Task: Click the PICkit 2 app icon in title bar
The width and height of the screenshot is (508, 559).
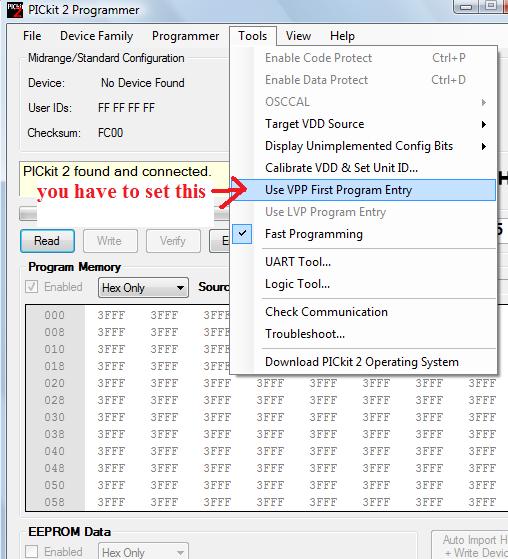Action: (15, 10)
